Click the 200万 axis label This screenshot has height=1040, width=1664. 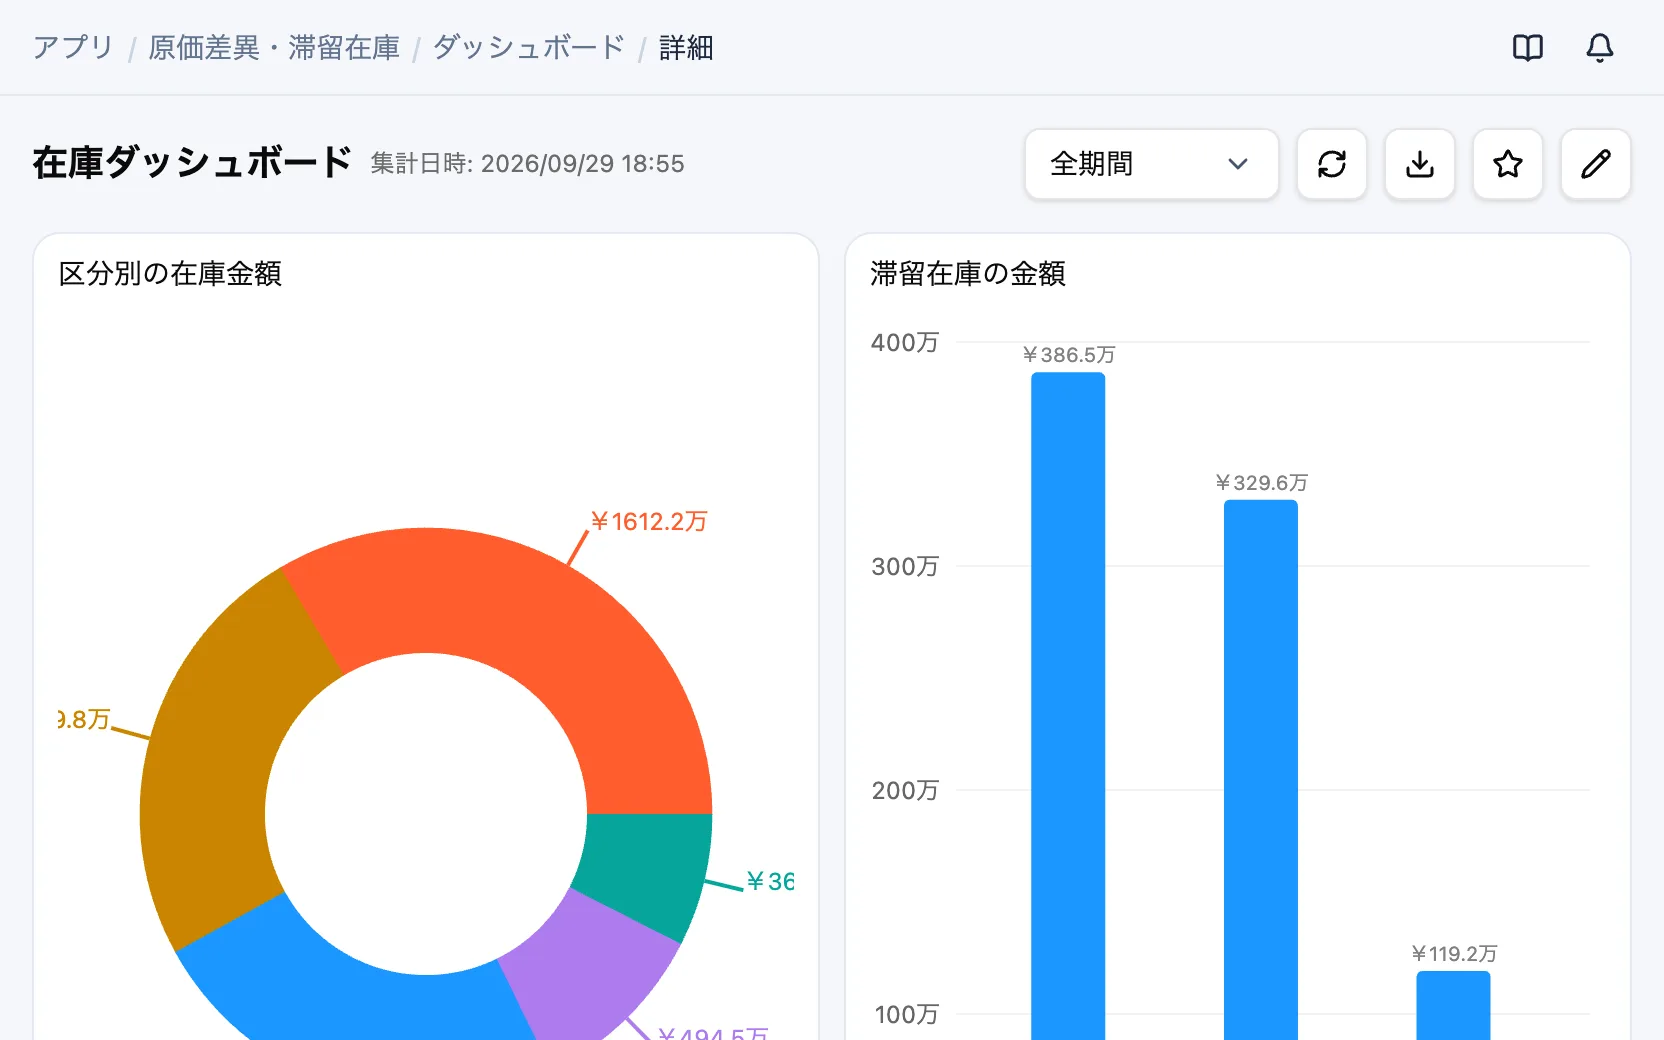pyautogui.click(x=905, y=791)
